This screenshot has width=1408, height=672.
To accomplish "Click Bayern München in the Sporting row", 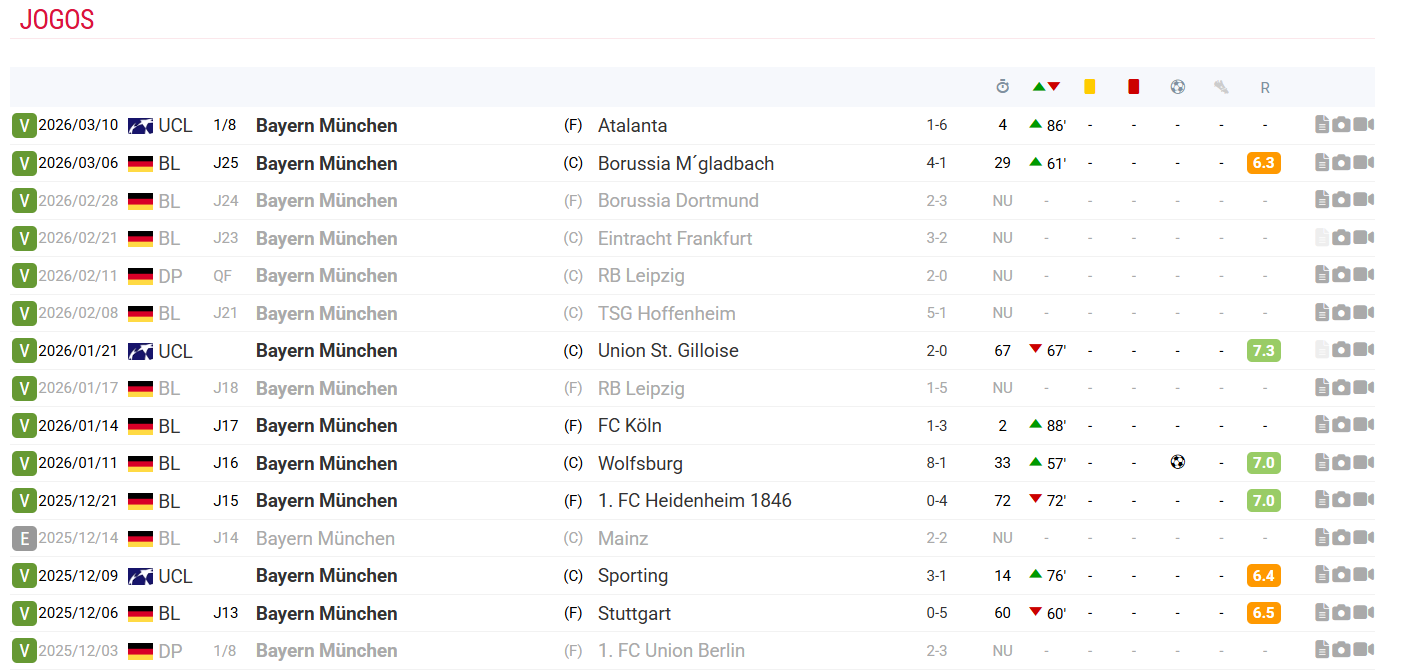I will pos(326,576).
